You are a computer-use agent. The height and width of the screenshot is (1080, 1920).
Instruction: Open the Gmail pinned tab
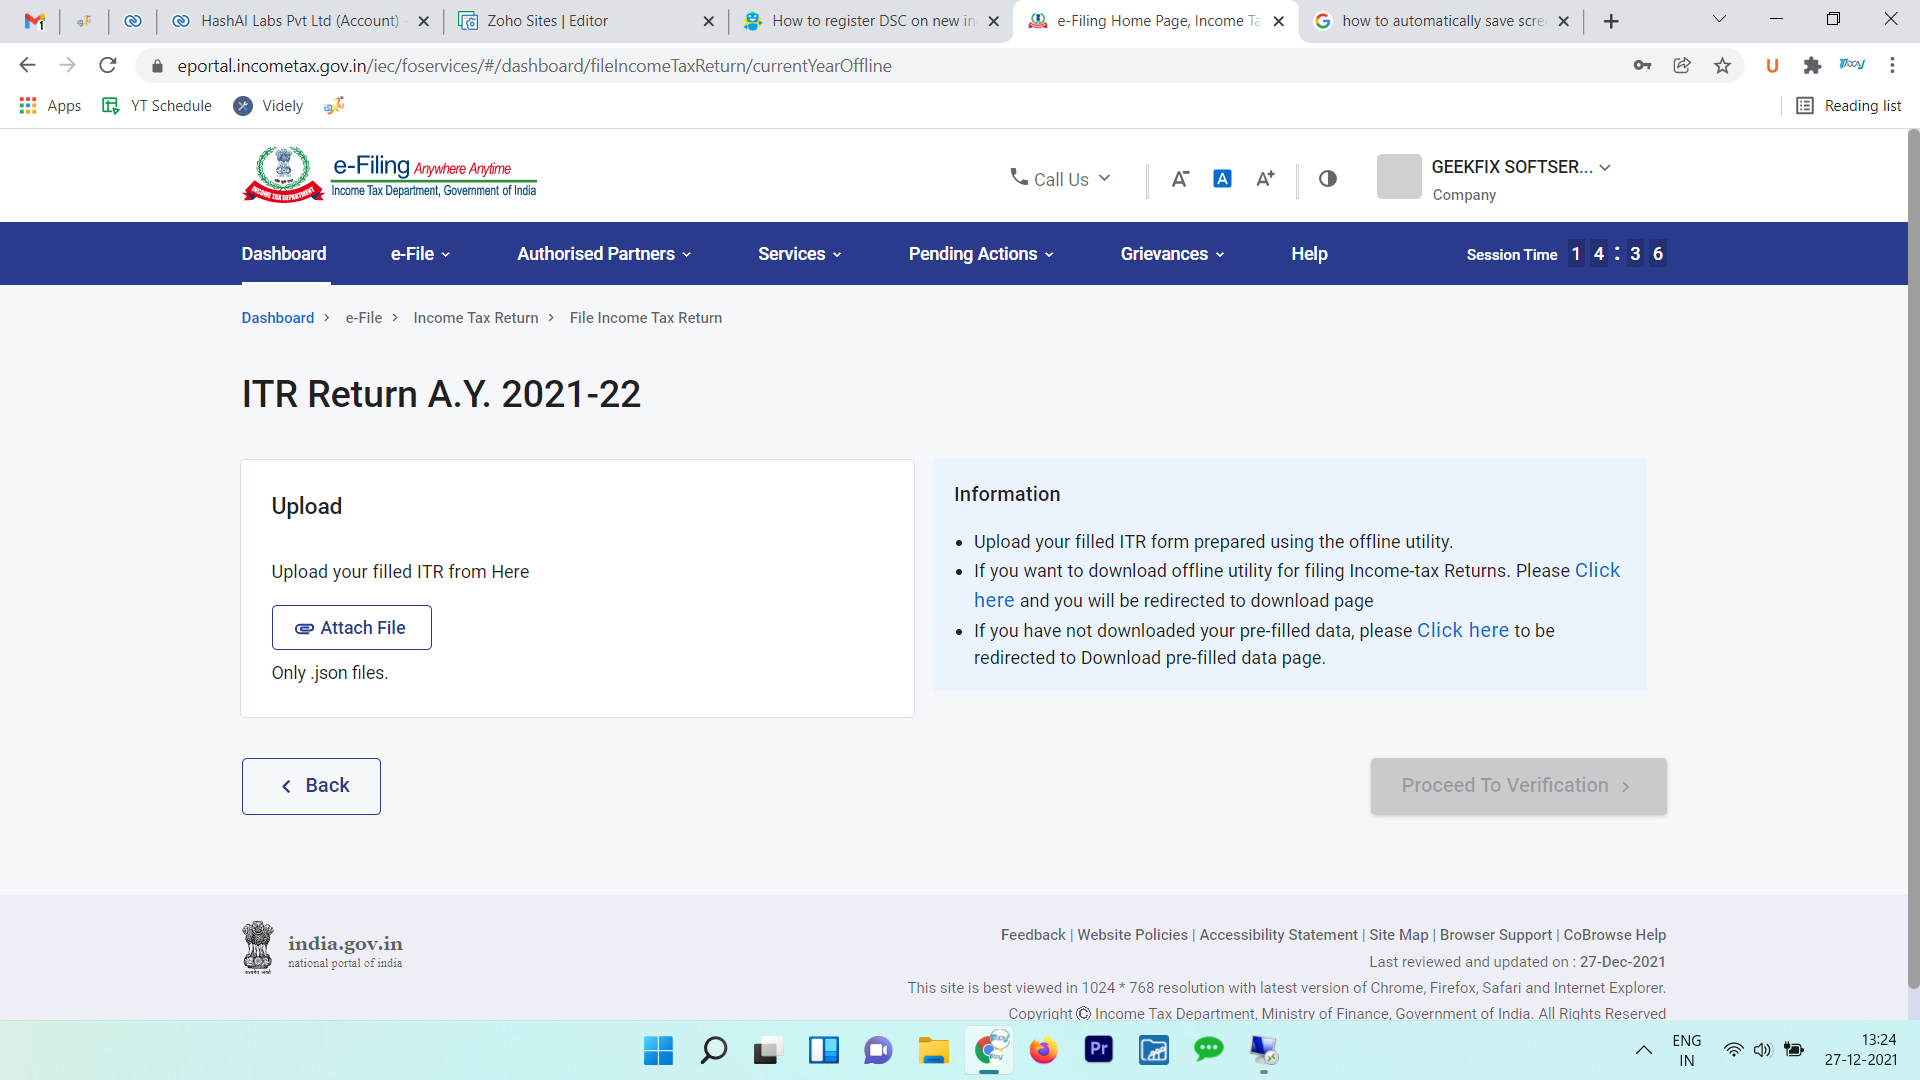34,21
